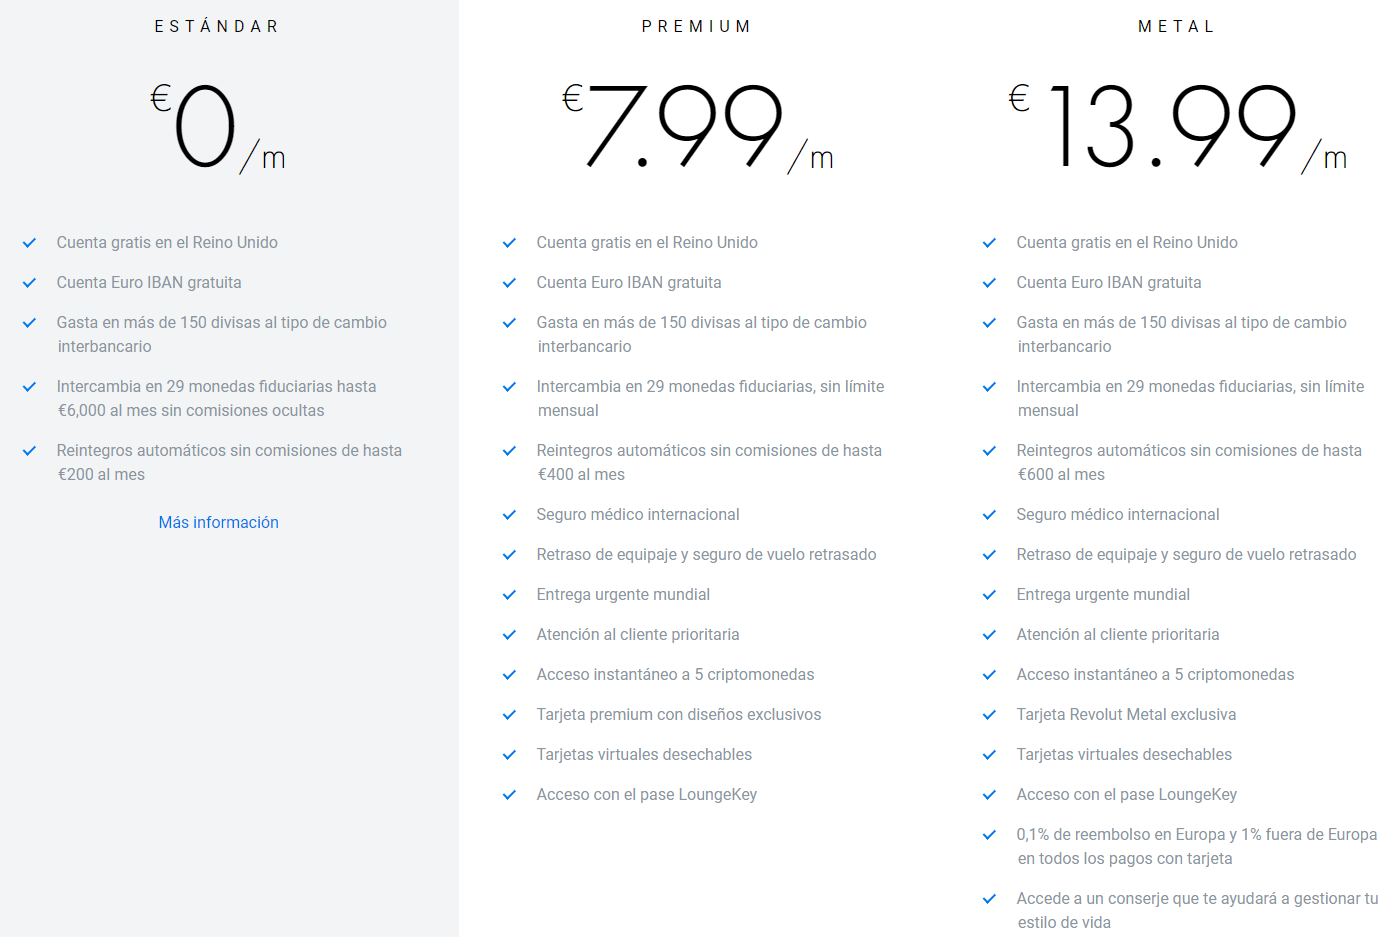Click checkmark beside Metal '0,1% de reembolso' feature

coord(990,835)
